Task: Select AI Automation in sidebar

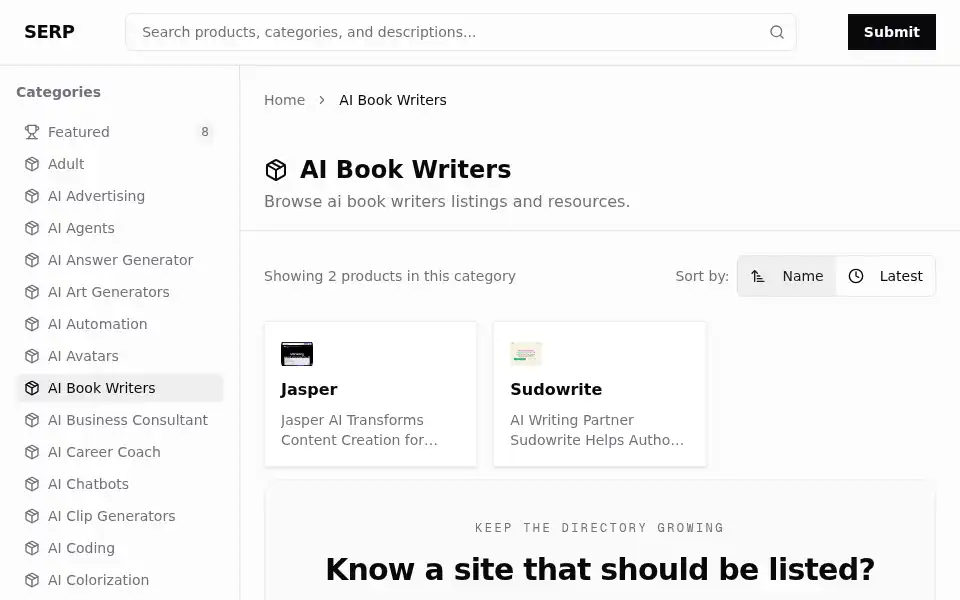Action: (x=120, y=324)
